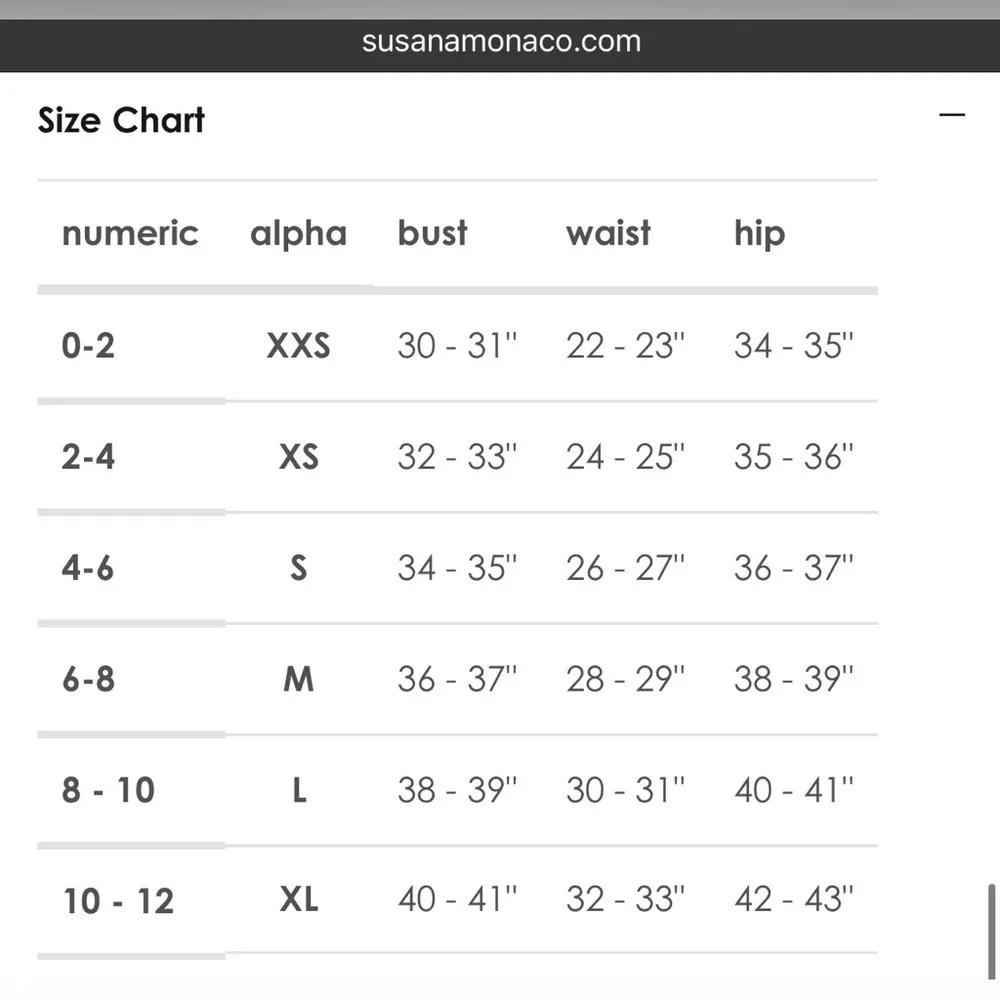Click the bust column header
Image resolution: width=1000 pixels, height=1000 pixels.
432,234
